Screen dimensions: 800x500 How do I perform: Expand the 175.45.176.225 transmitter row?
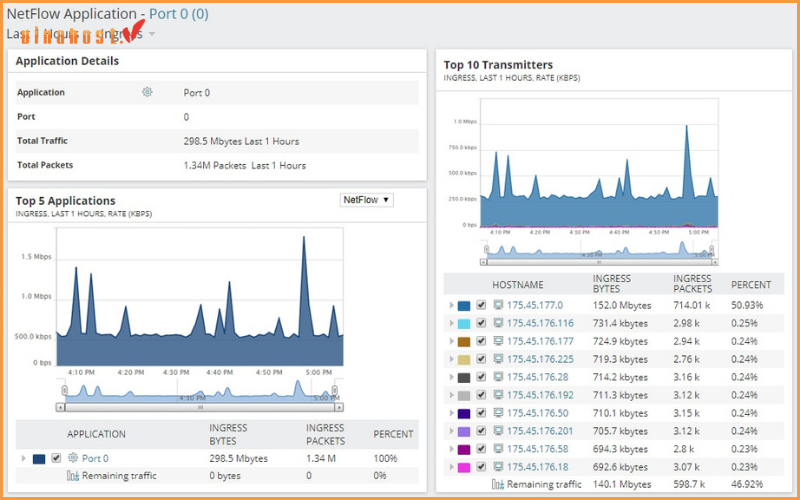click(451, 359)
